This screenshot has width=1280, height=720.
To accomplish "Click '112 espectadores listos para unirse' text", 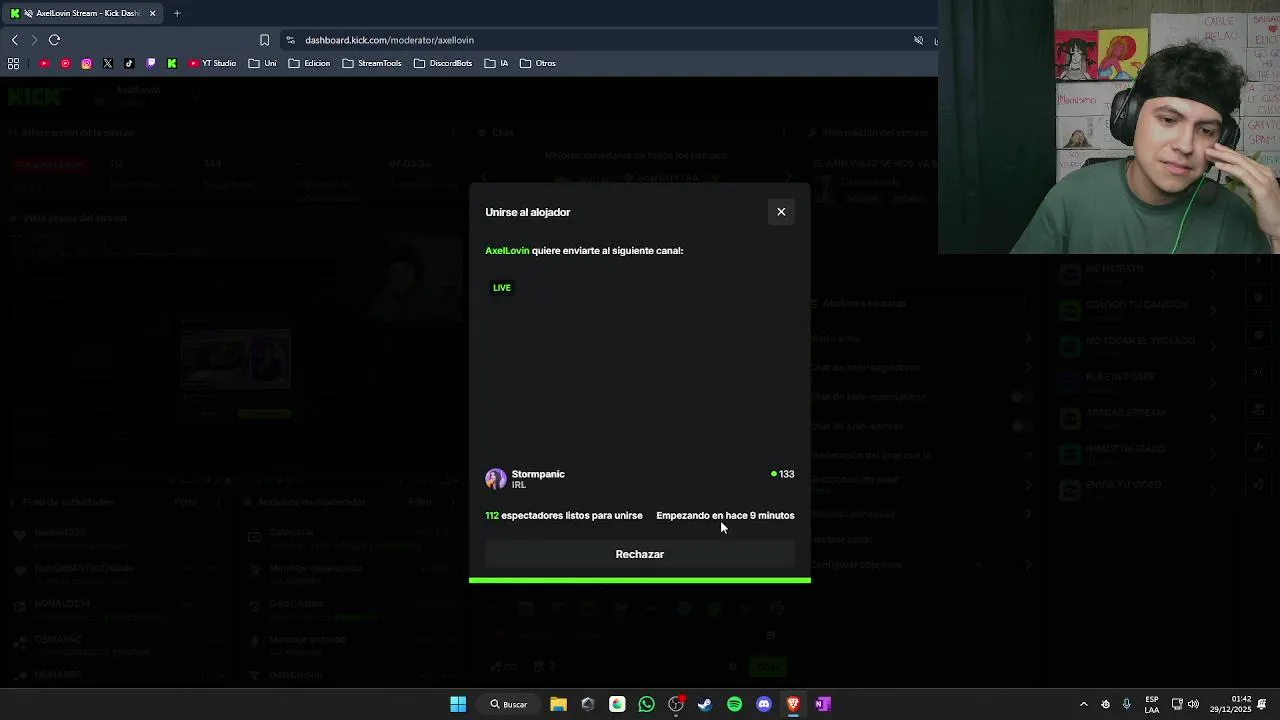I will tap(564, 516).
